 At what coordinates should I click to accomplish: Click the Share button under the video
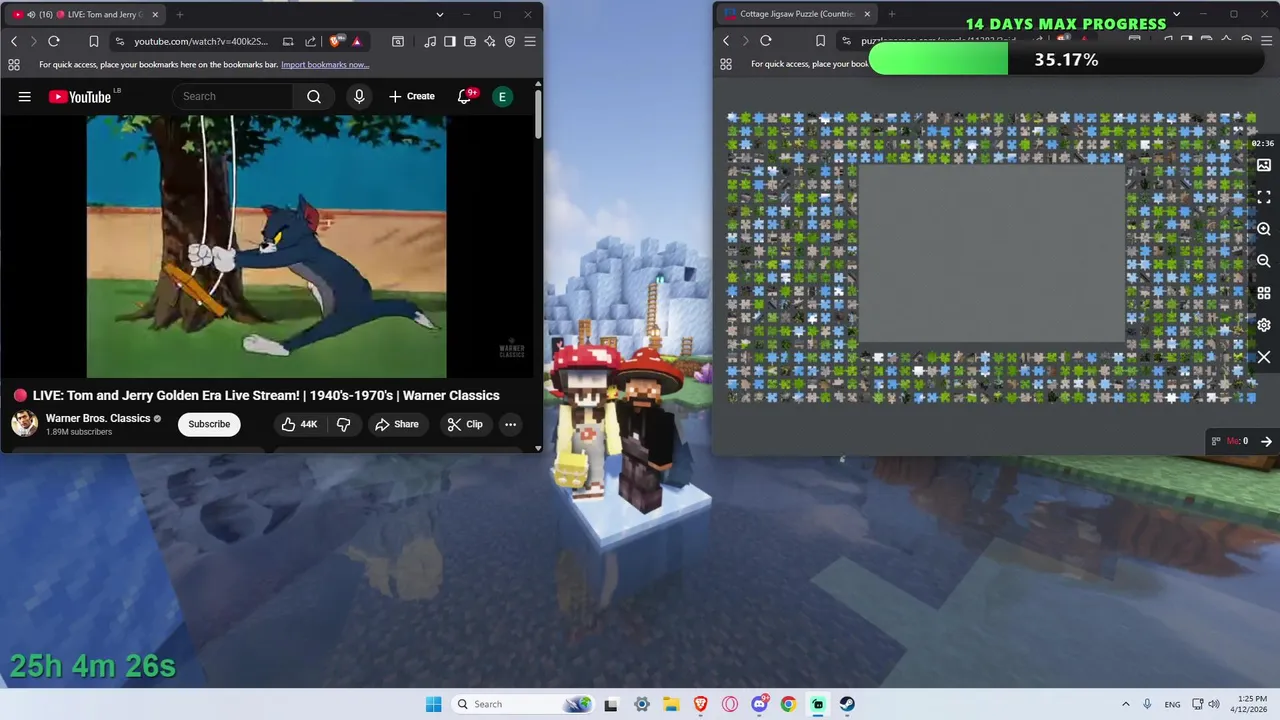pos(396,424)
